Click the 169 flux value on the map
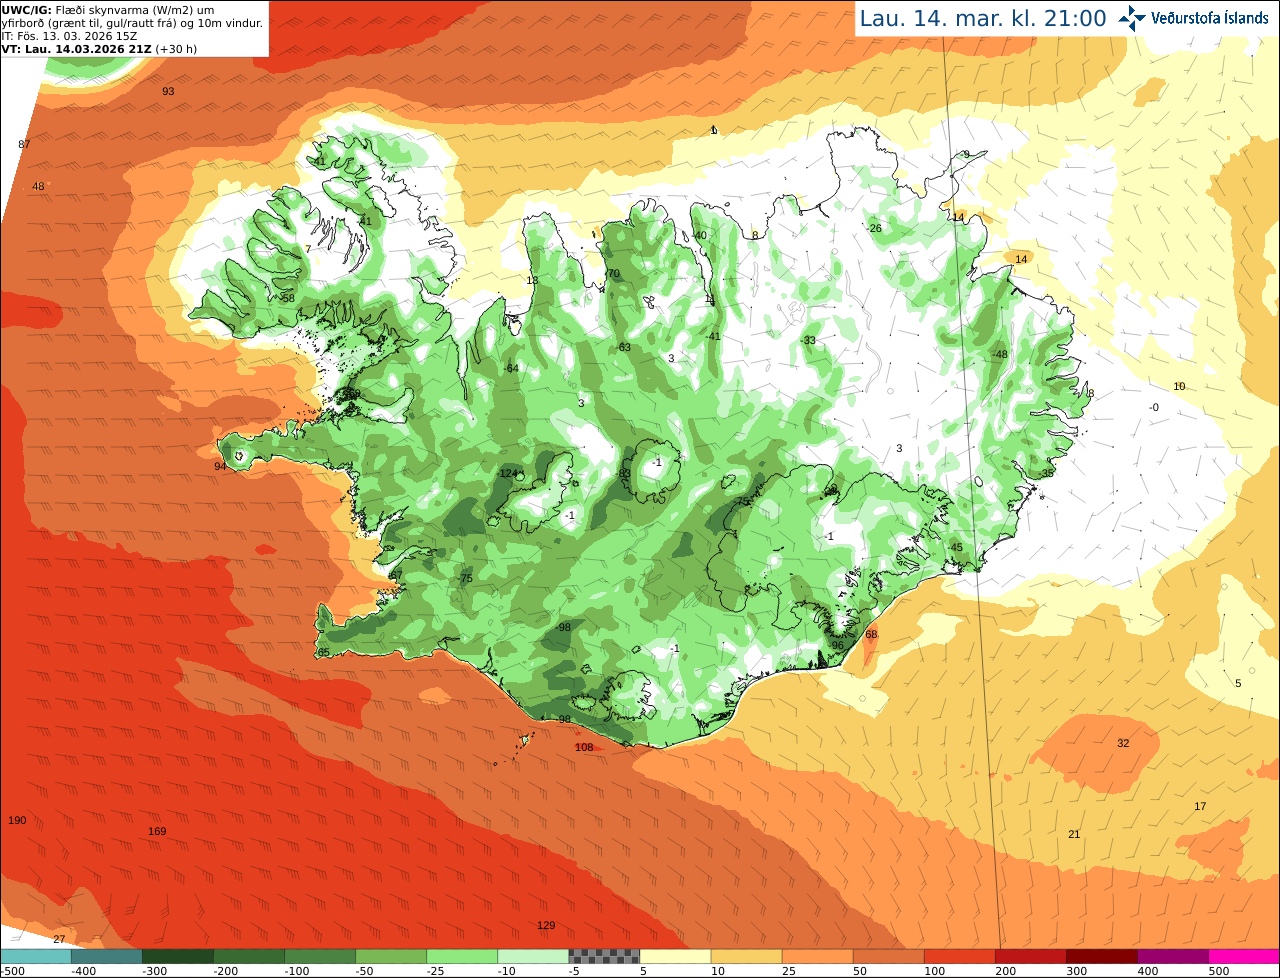 click(x=157, y=831)
